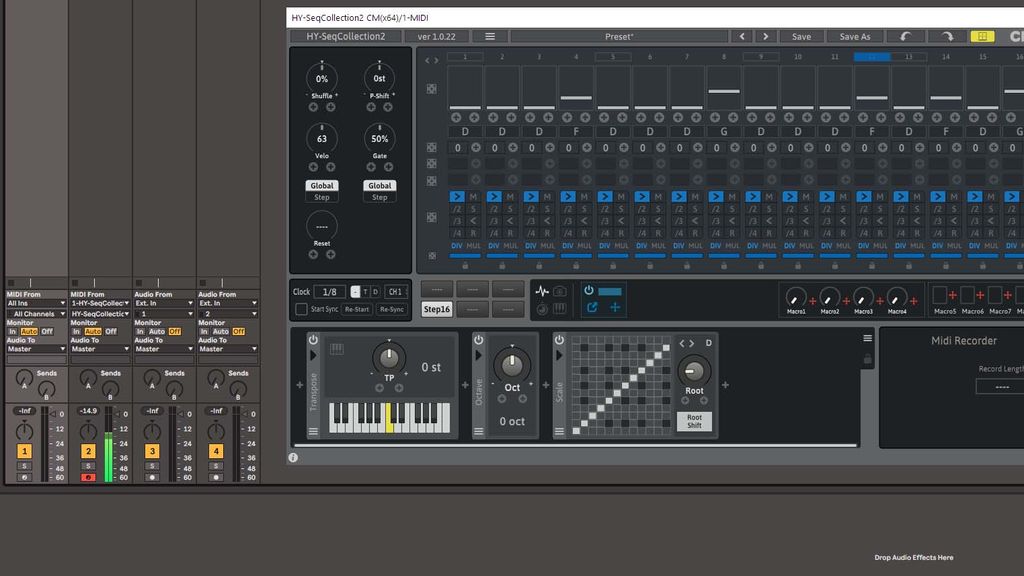Click the Root Shift button in the Scale module
1024x576 pixels.
point(694,419)
